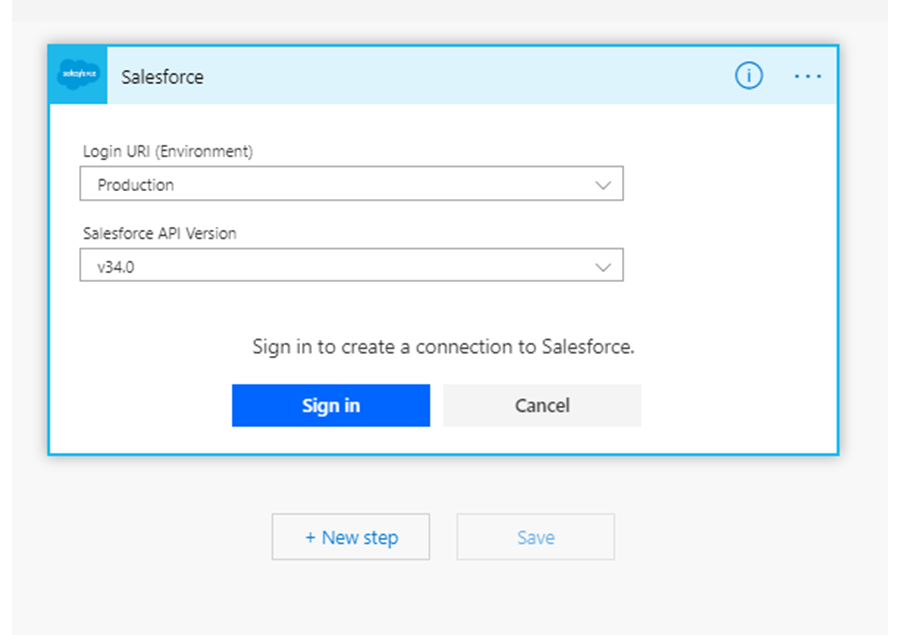This screenshot has height=635, width=900.
Task: Add a New step
Action: pos(351,537)
